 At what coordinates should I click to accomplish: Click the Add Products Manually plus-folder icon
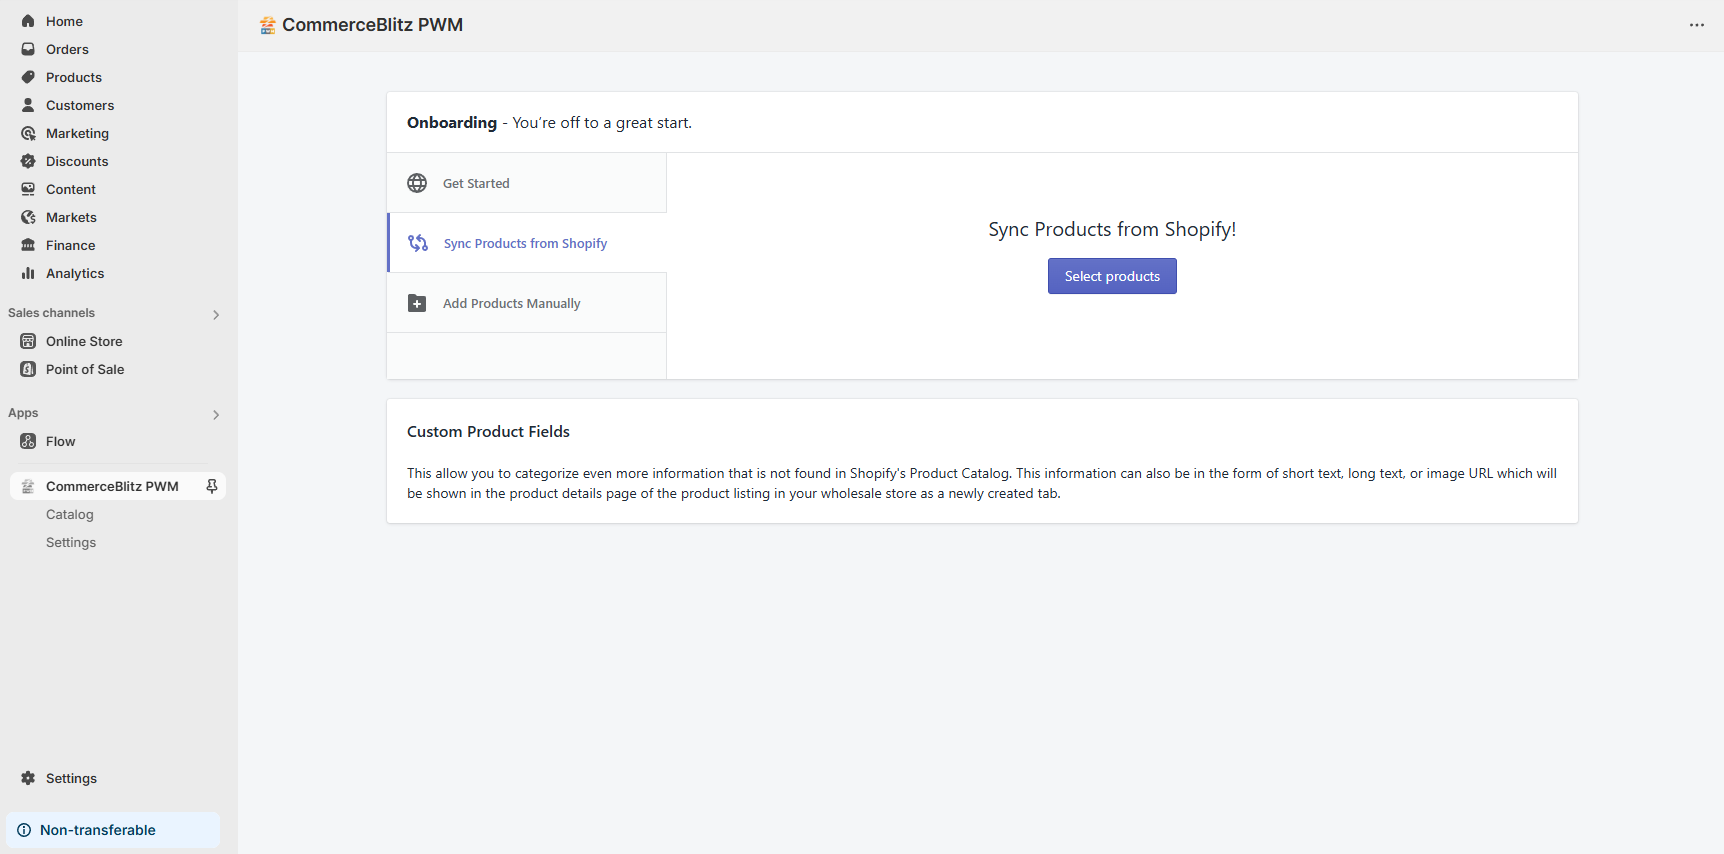click(417, 303)
